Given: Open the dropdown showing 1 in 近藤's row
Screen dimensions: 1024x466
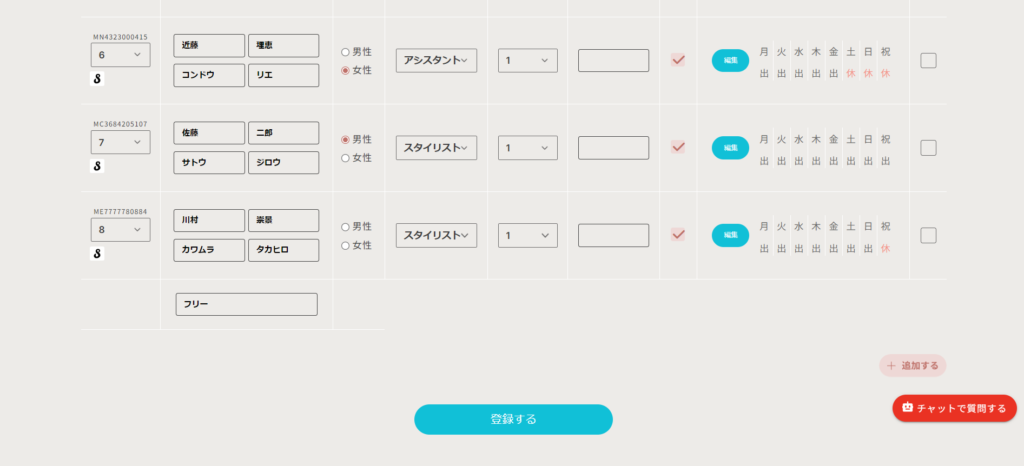Looking at the screenshot, I should (x=527, y=61).
